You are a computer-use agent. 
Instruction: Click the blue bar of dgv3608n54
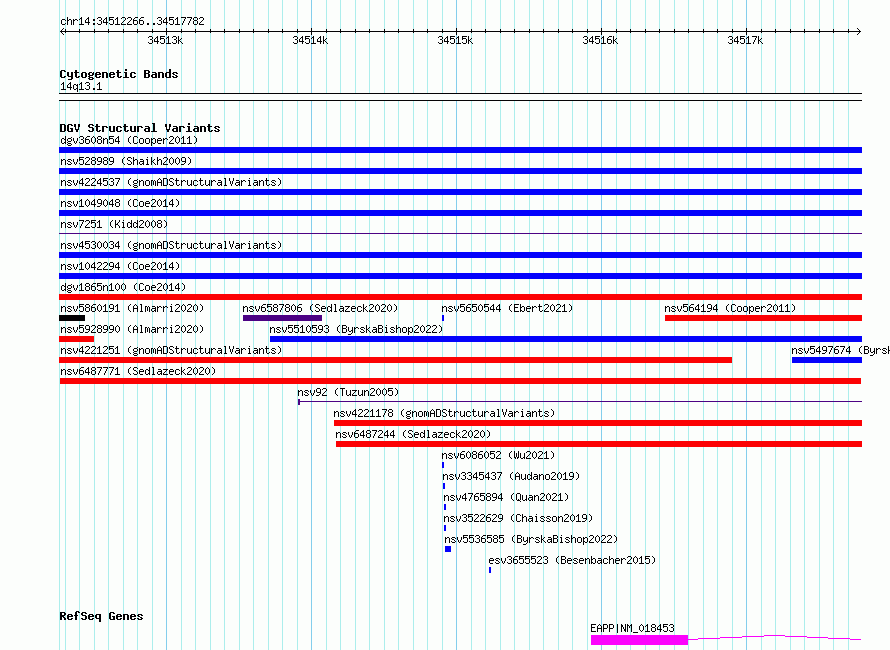[460, 150]
